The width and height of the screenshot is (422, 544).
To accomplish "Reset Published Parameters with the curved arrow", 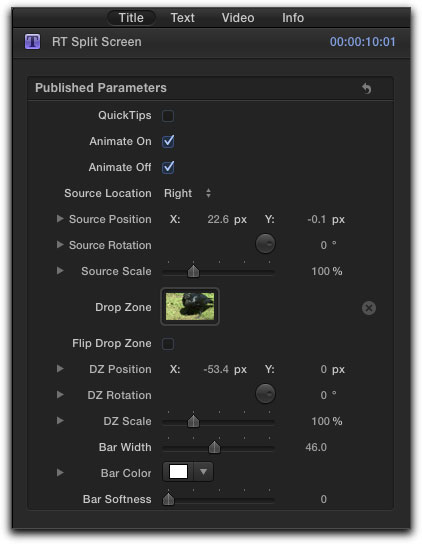I will 366,88.
